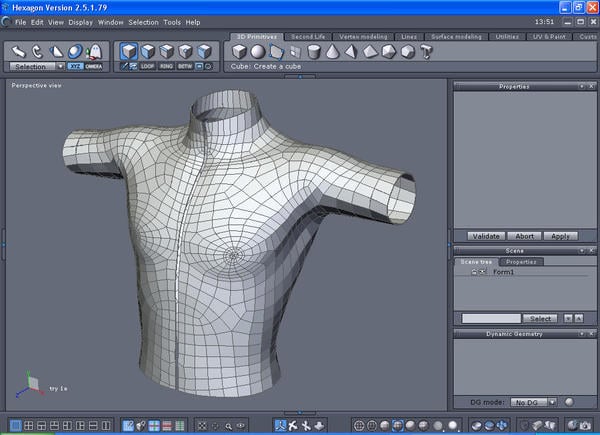Open the Surface modeling tab
This screenshot has height=435, width=600.
pos(454,36)
